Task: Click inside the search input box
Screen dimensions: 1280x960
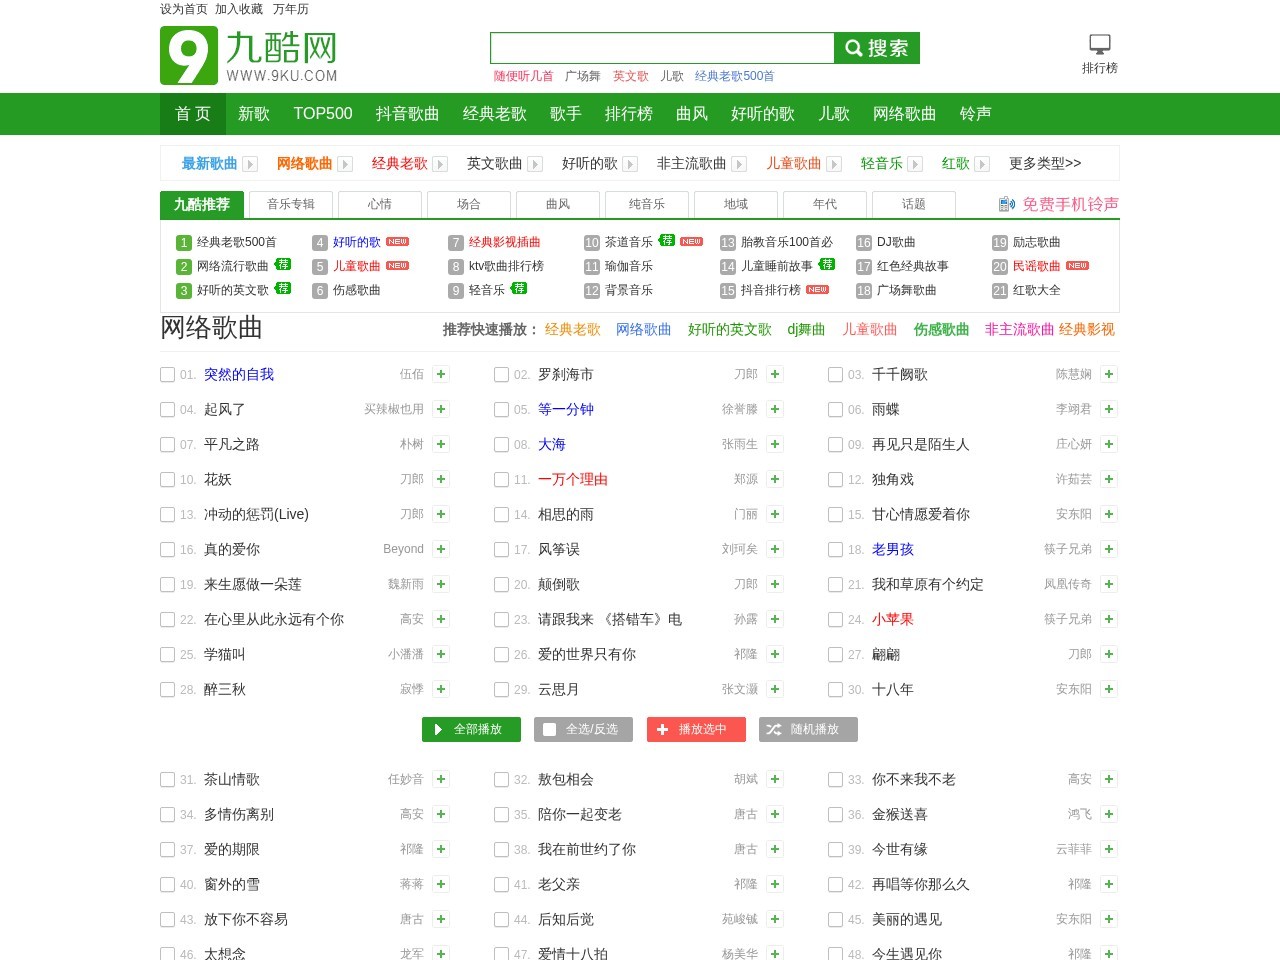Action: point(662,47)
